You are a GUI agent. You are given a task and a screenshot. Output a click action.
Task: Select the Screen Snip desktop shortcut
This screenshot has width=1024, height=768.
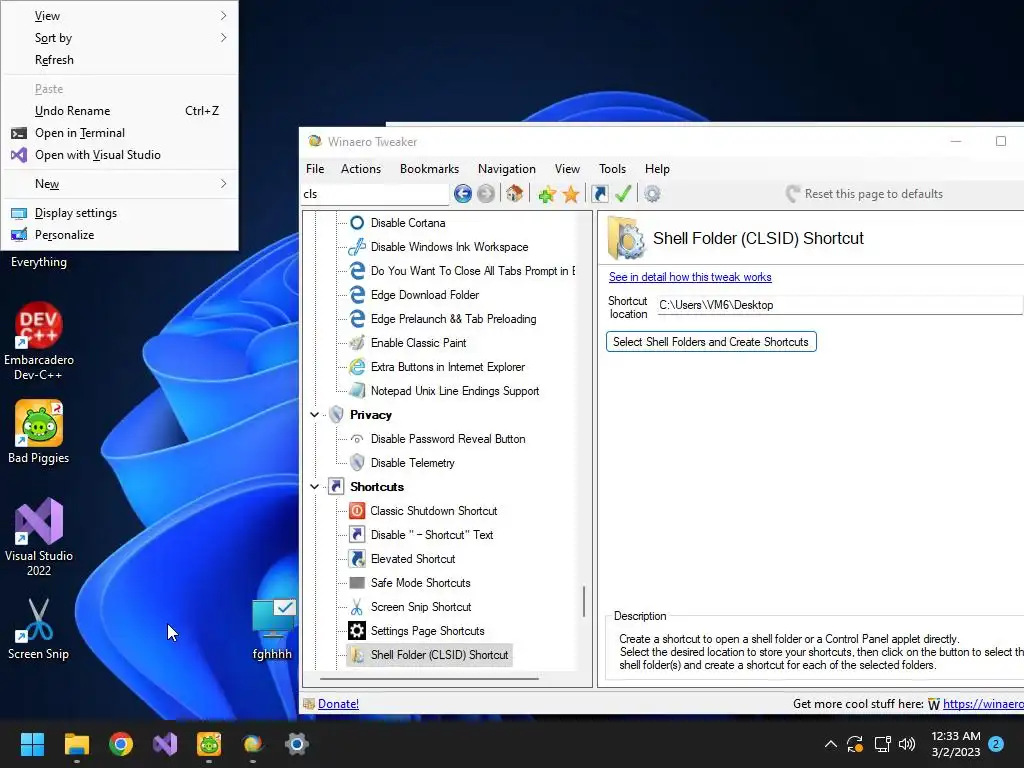pyautogui.click(x=39, y=629)
